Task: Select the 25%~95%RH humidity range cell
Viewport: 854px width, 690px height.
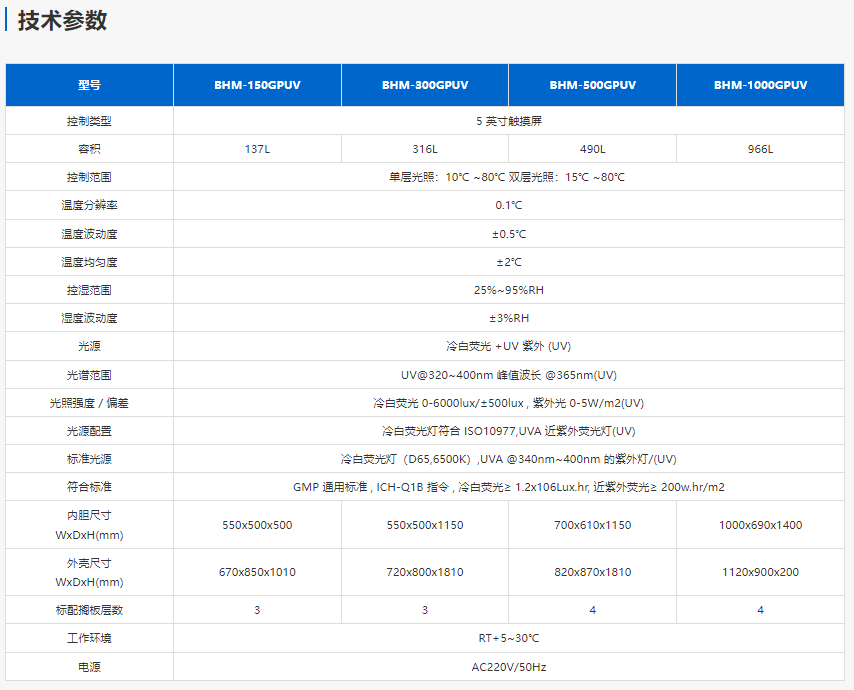Action: [509, 290]
